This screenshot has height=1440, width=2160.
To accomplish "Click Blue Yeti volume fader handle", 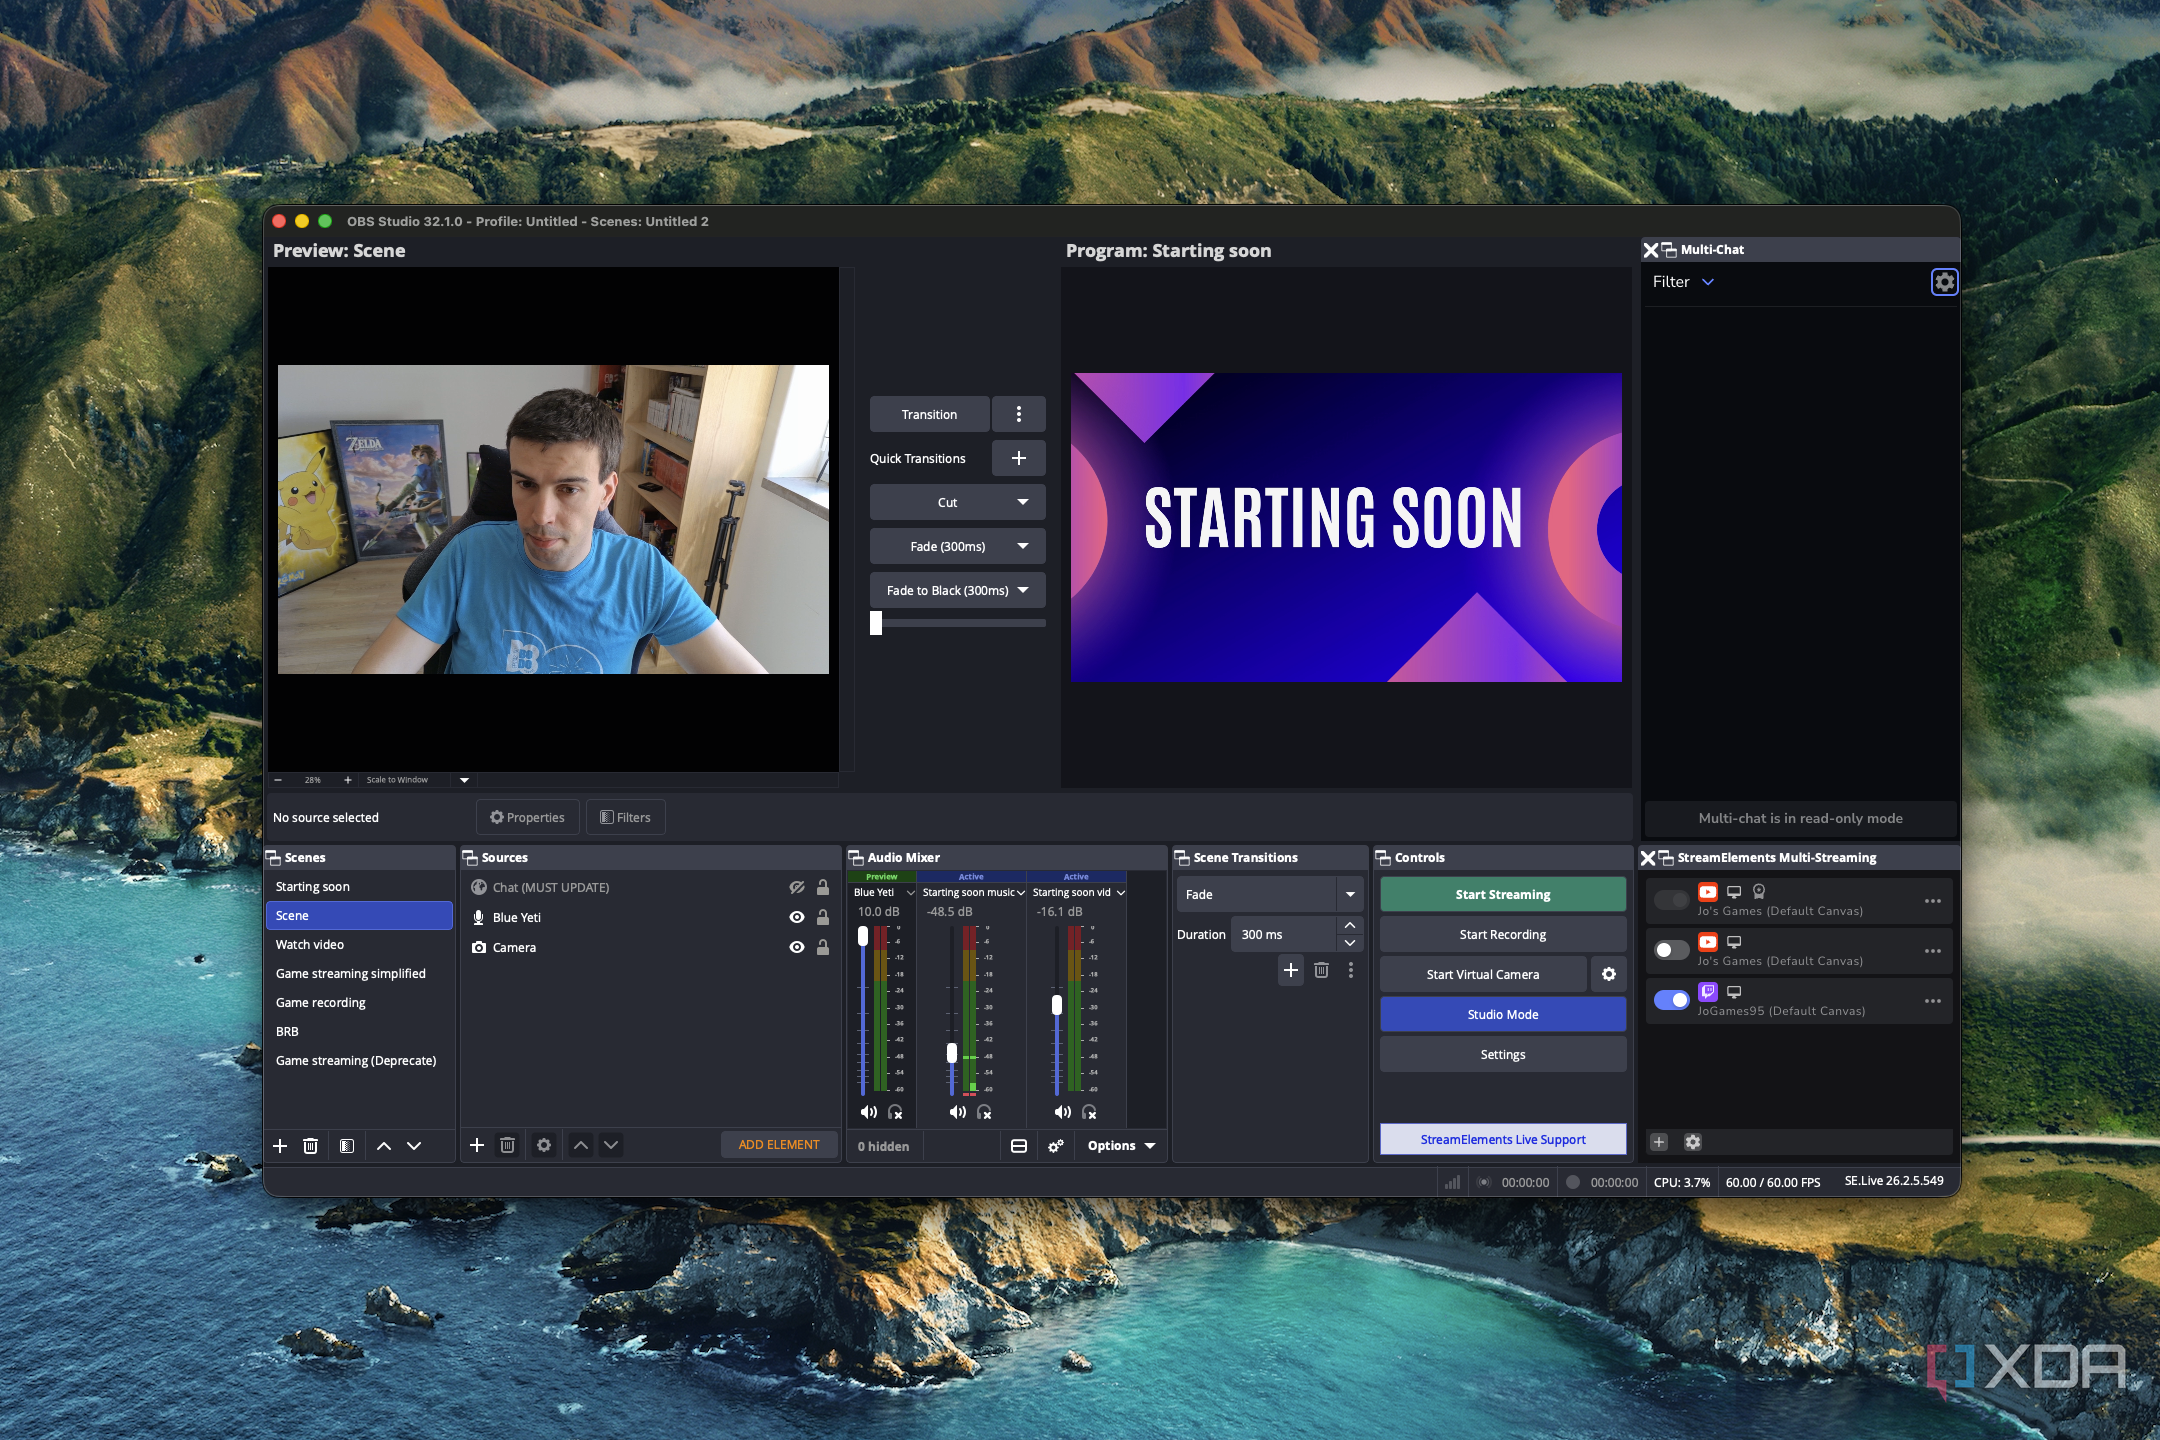I will click(863, 937).
